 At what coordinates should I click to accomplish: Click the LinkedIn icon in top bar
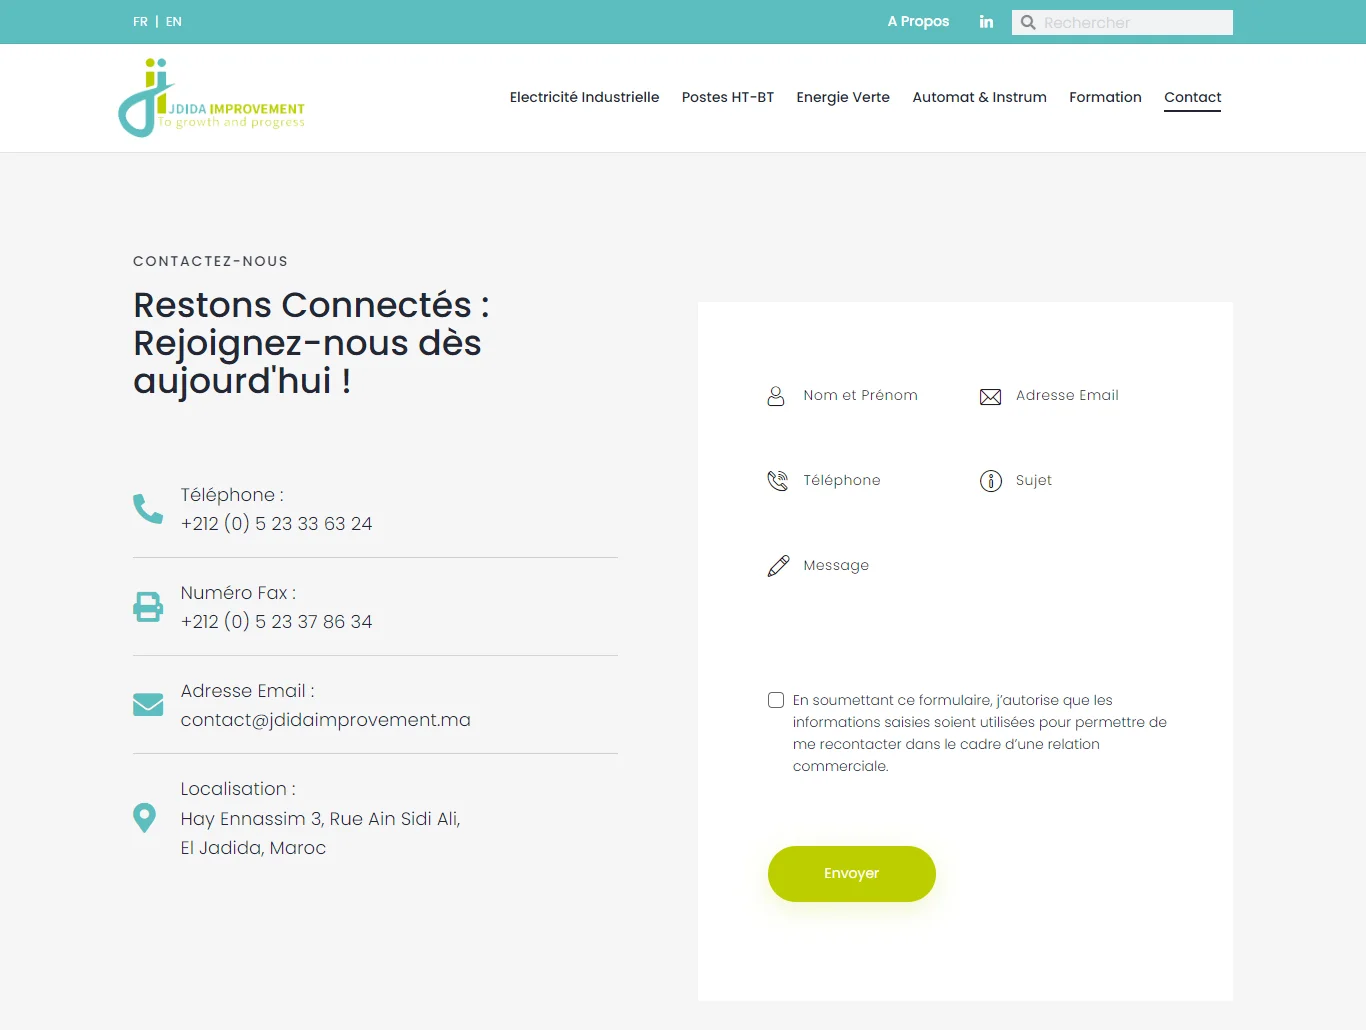[986, 22]
